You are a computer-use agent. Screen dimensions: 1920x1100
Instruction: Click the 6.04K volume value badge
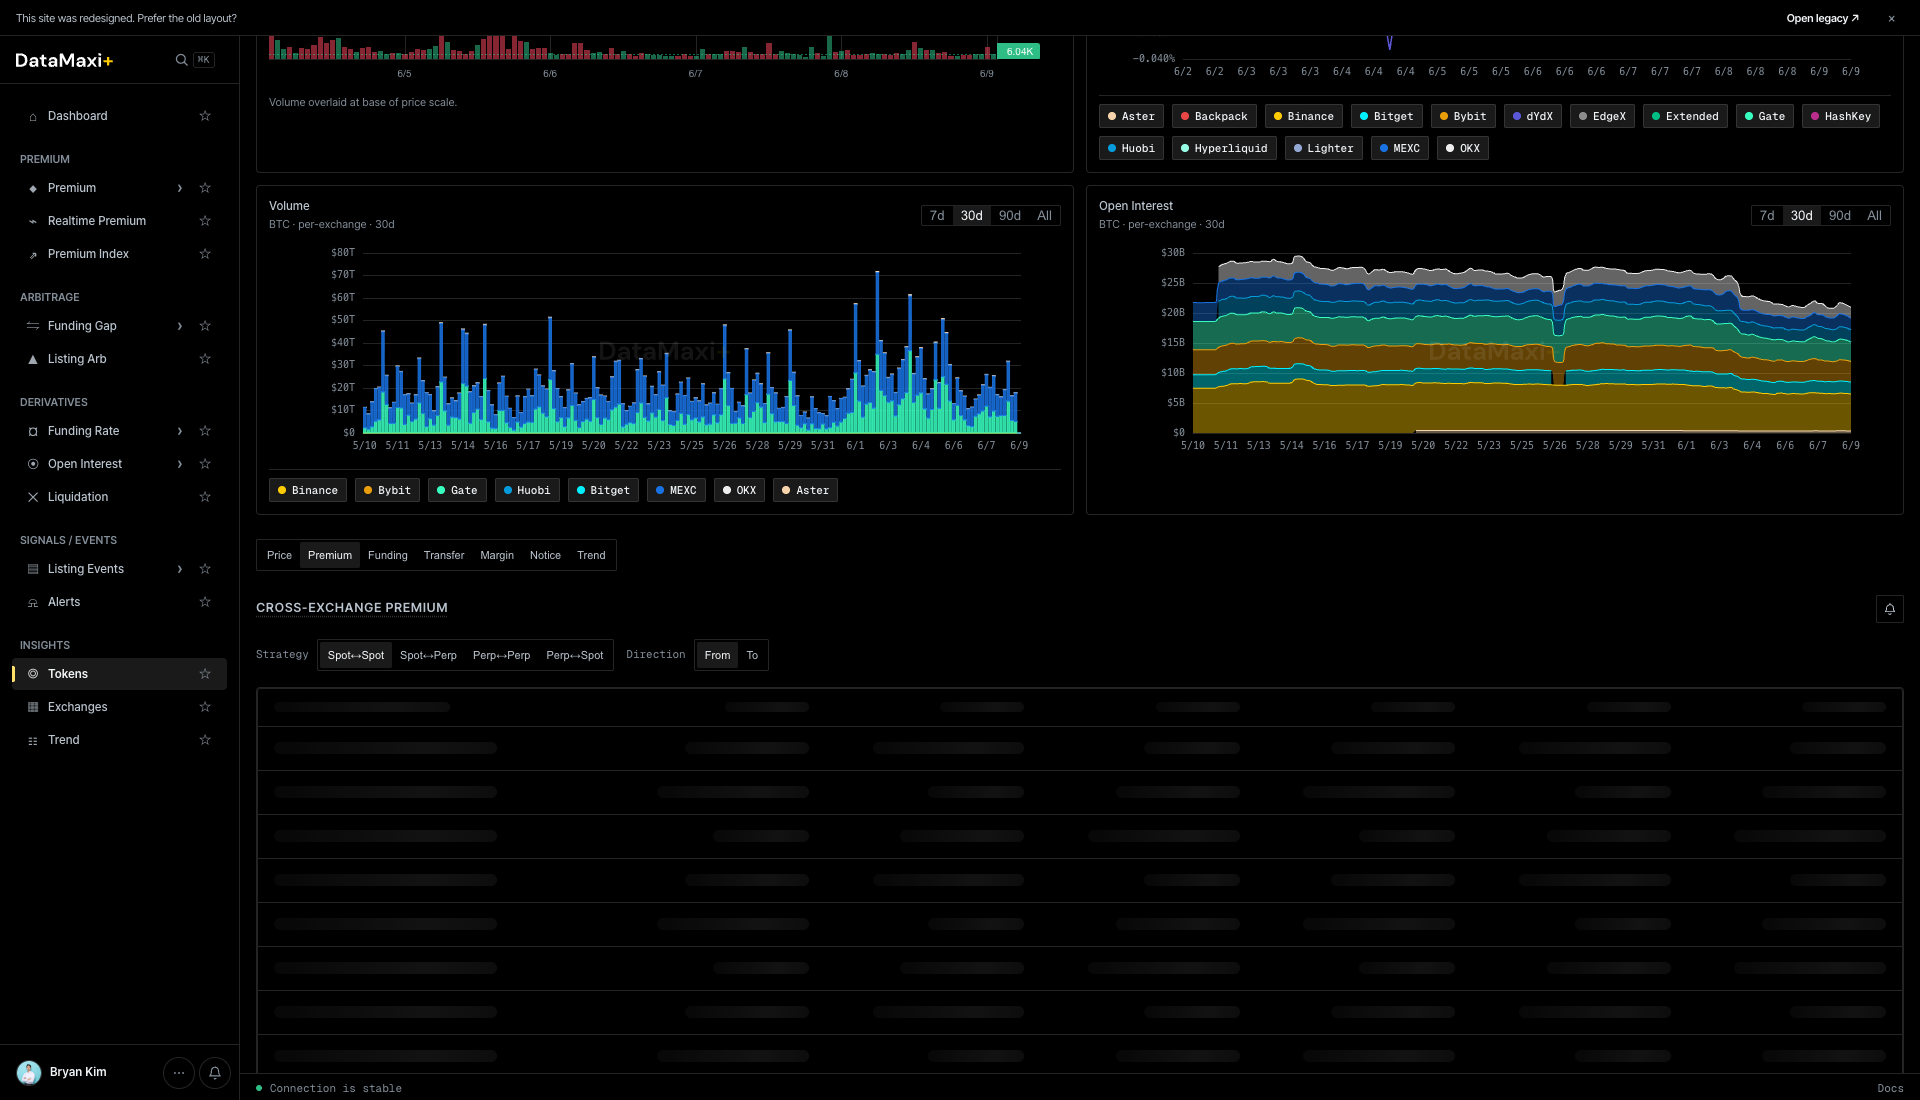pos(1019,51)
